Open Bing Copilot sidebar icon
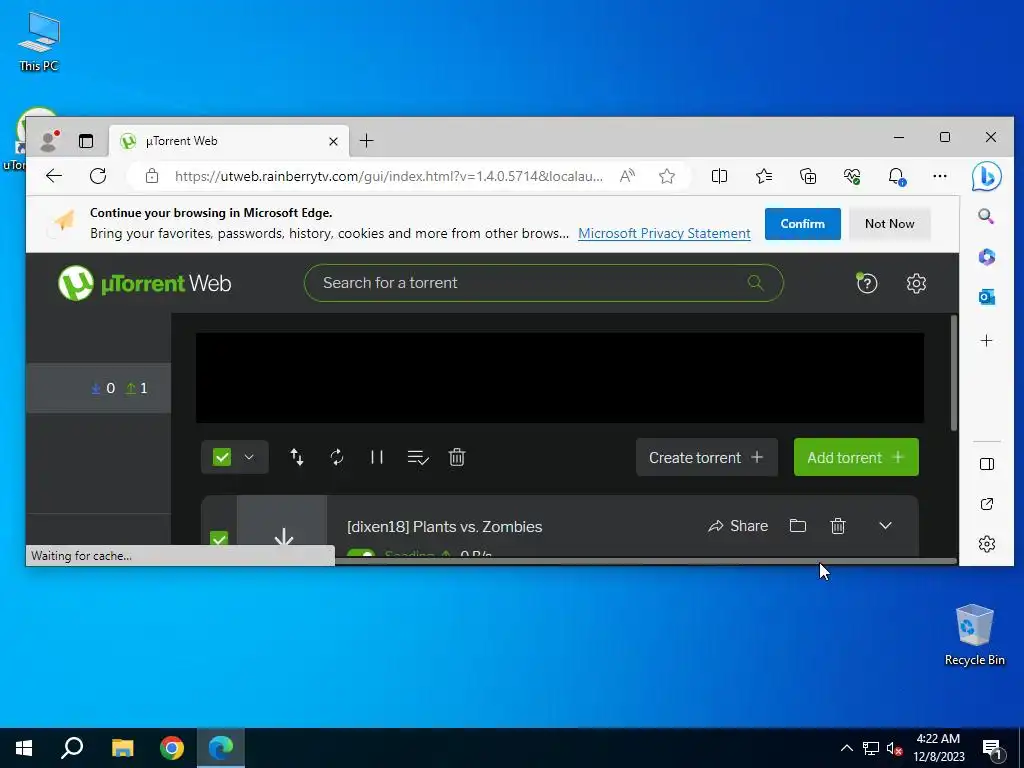The height and width of the screenshot is (768, 1024). (986, 176)
